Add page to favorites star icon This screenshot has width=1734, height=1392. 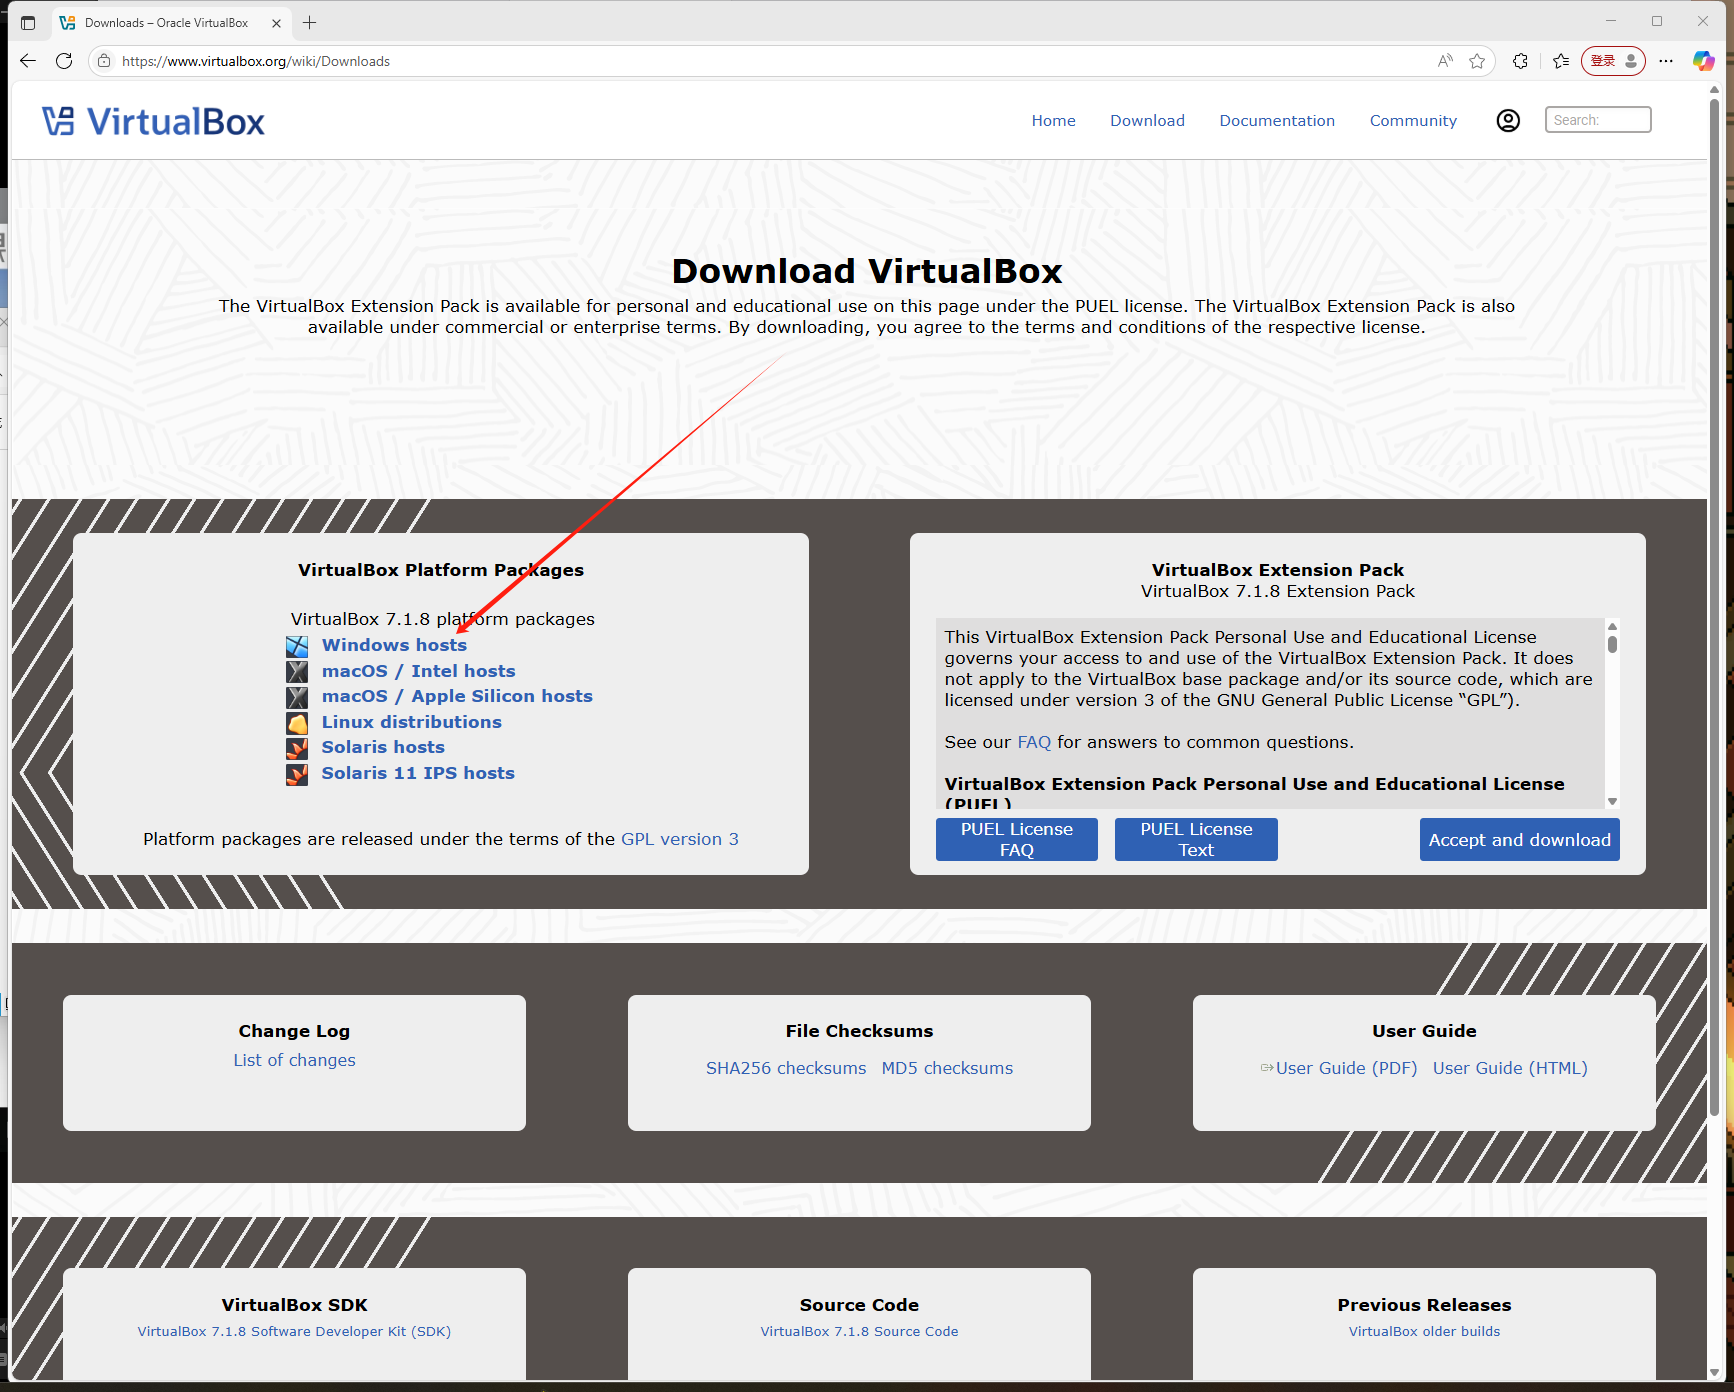tap(1477, 61)
